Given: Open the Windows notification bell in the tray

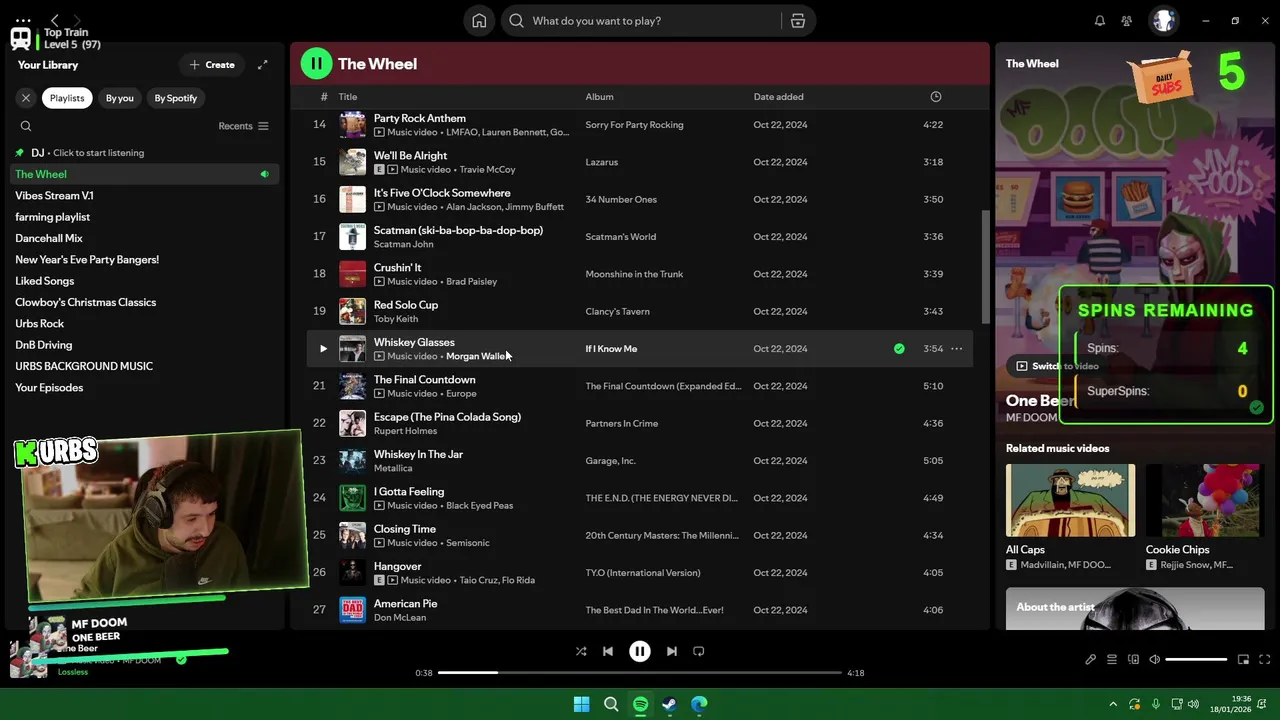Looking at the screenshot, I should pos(1264,704).
